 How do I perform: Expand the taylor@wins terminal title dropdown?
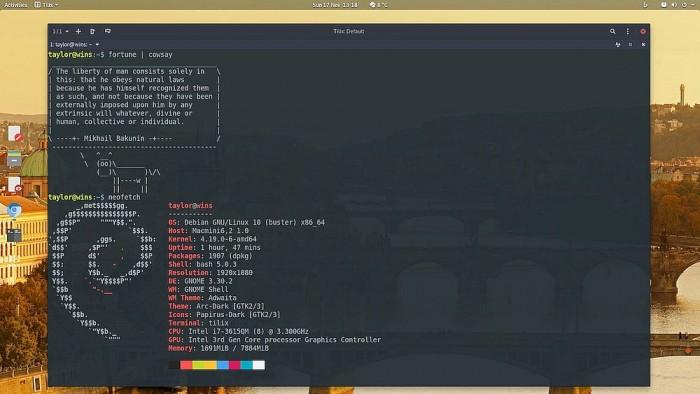97,45
